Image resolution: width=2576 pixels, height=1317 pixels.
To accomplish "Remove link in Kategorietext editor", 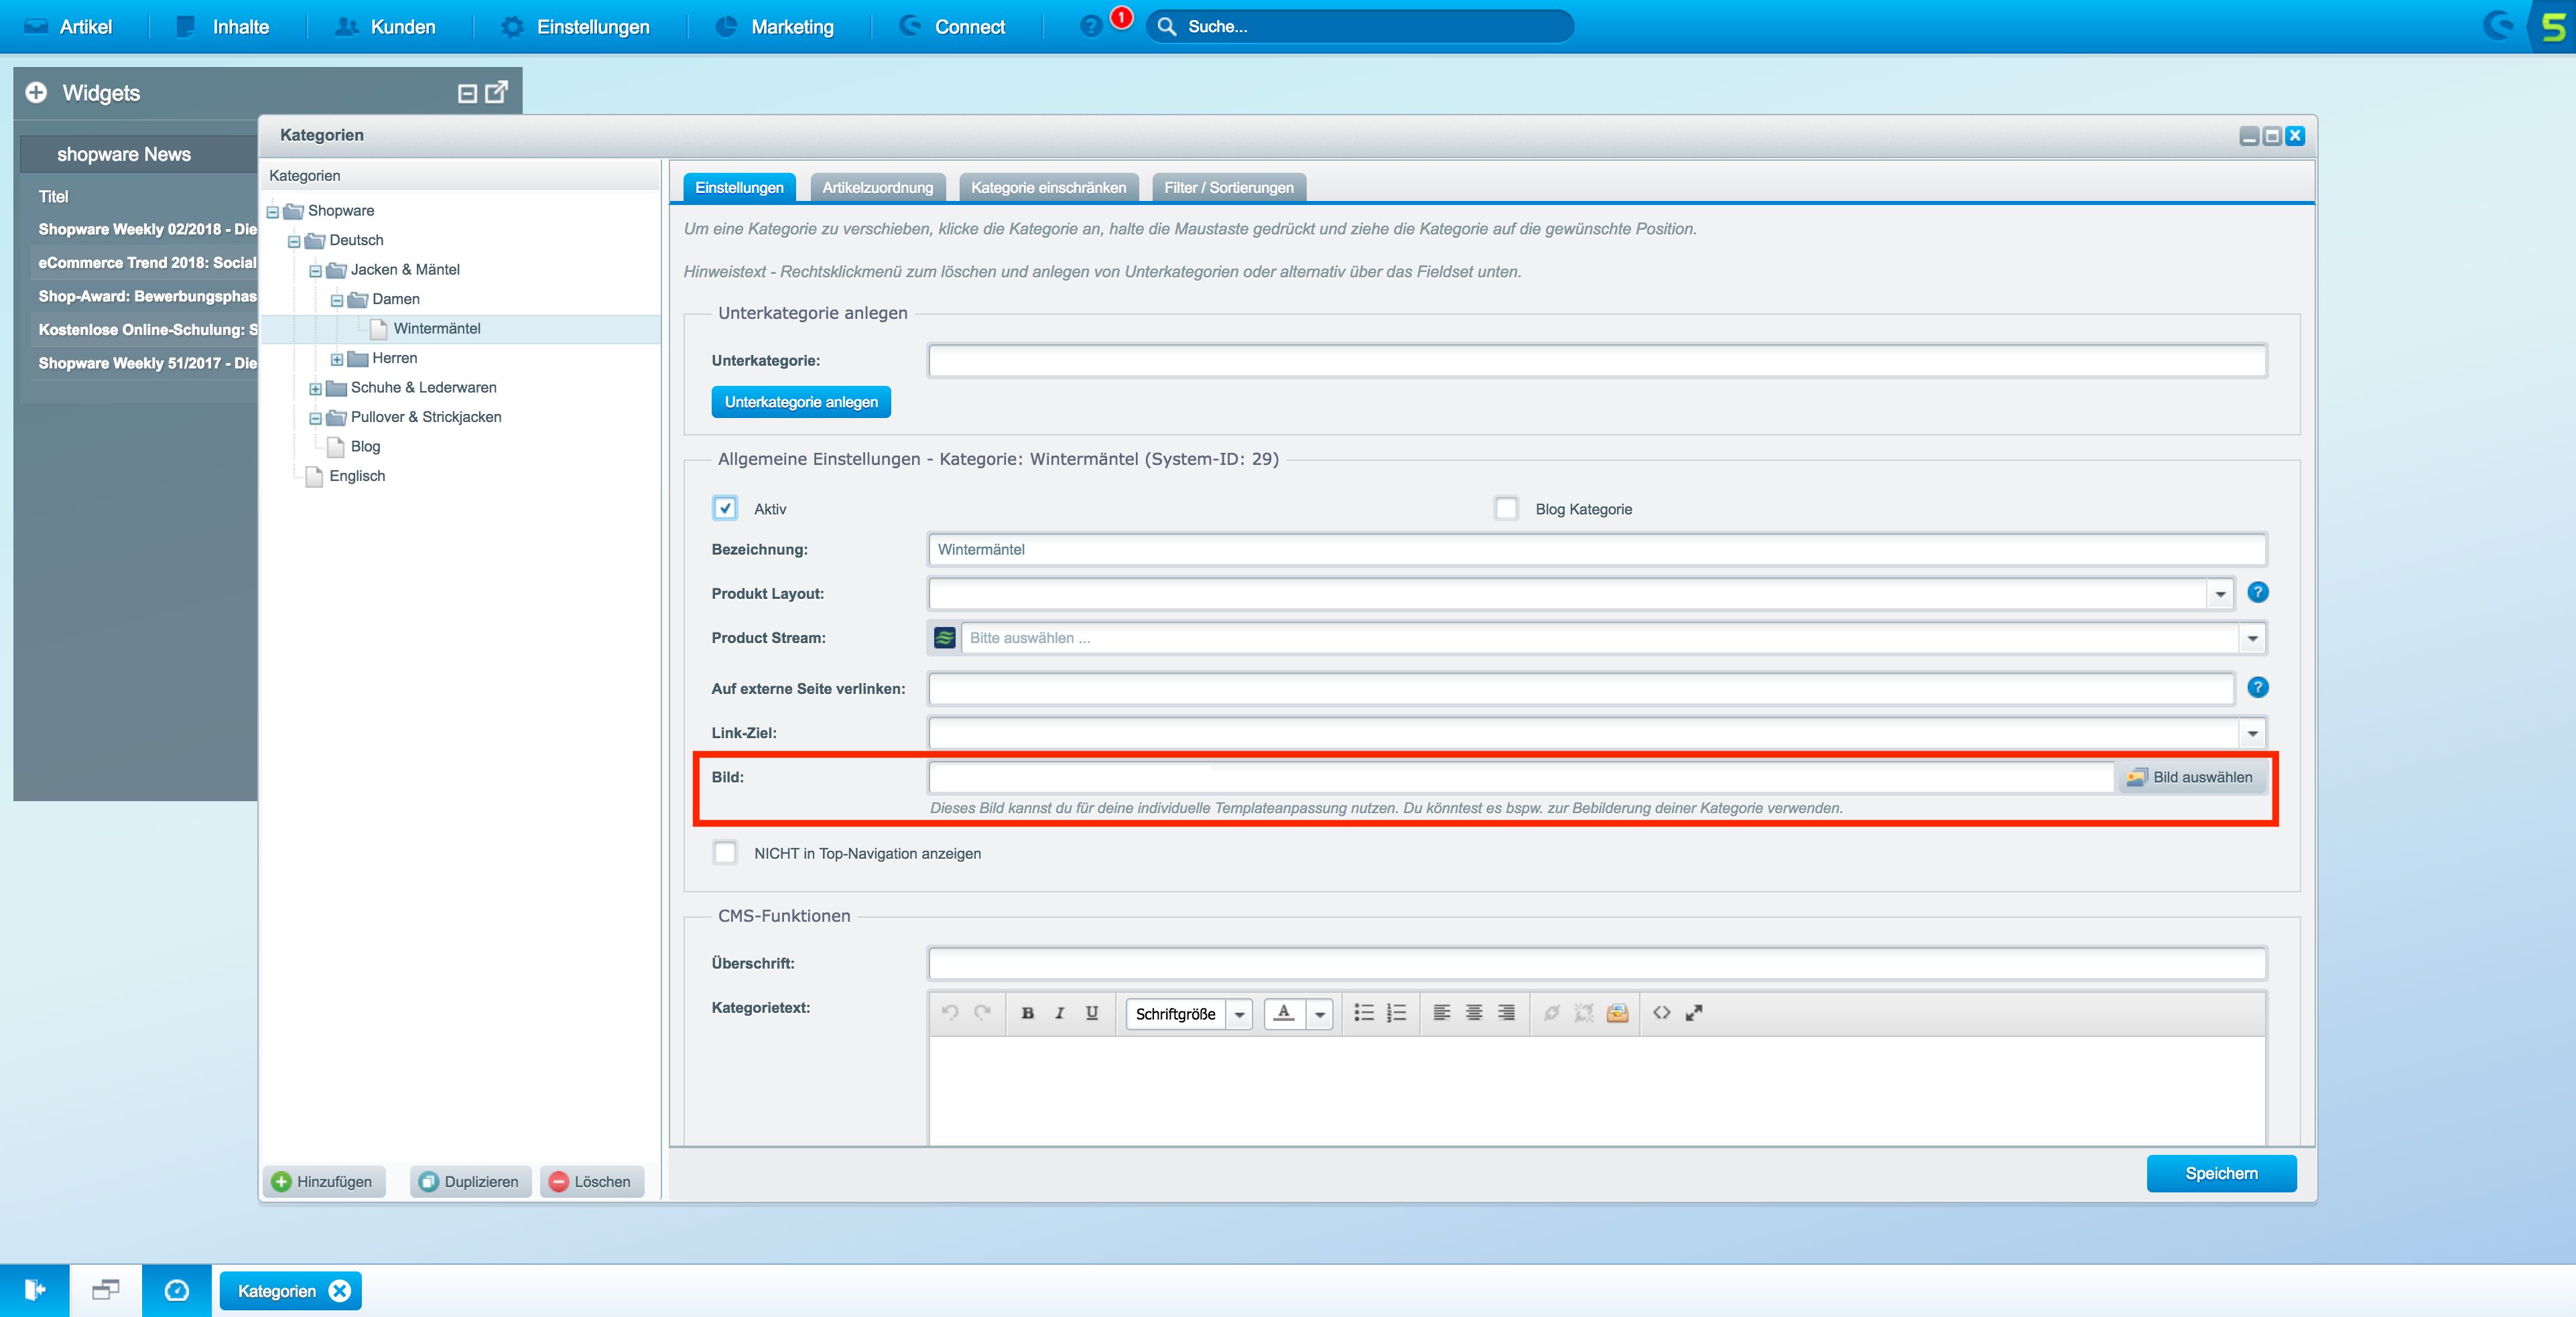I will 1584,1012.
